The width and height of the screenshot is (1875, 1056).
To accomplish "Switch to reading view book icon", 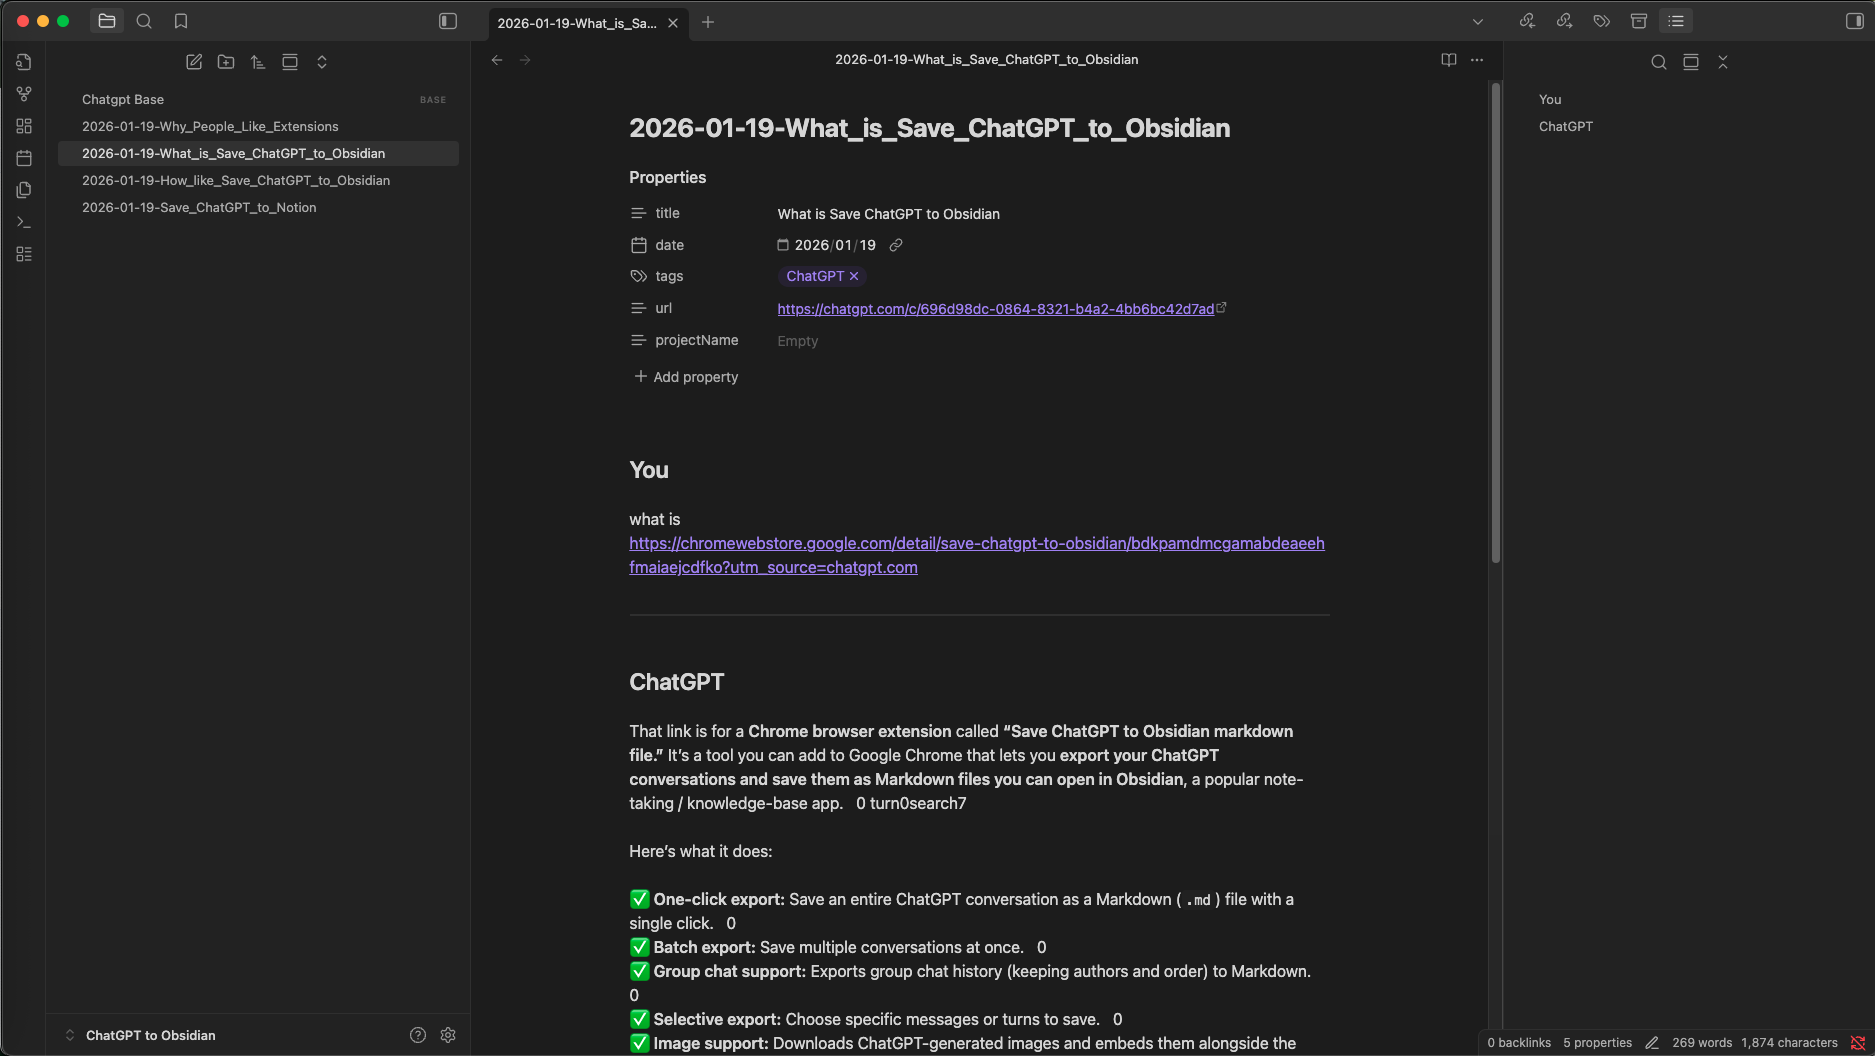I will [1448, 60].
